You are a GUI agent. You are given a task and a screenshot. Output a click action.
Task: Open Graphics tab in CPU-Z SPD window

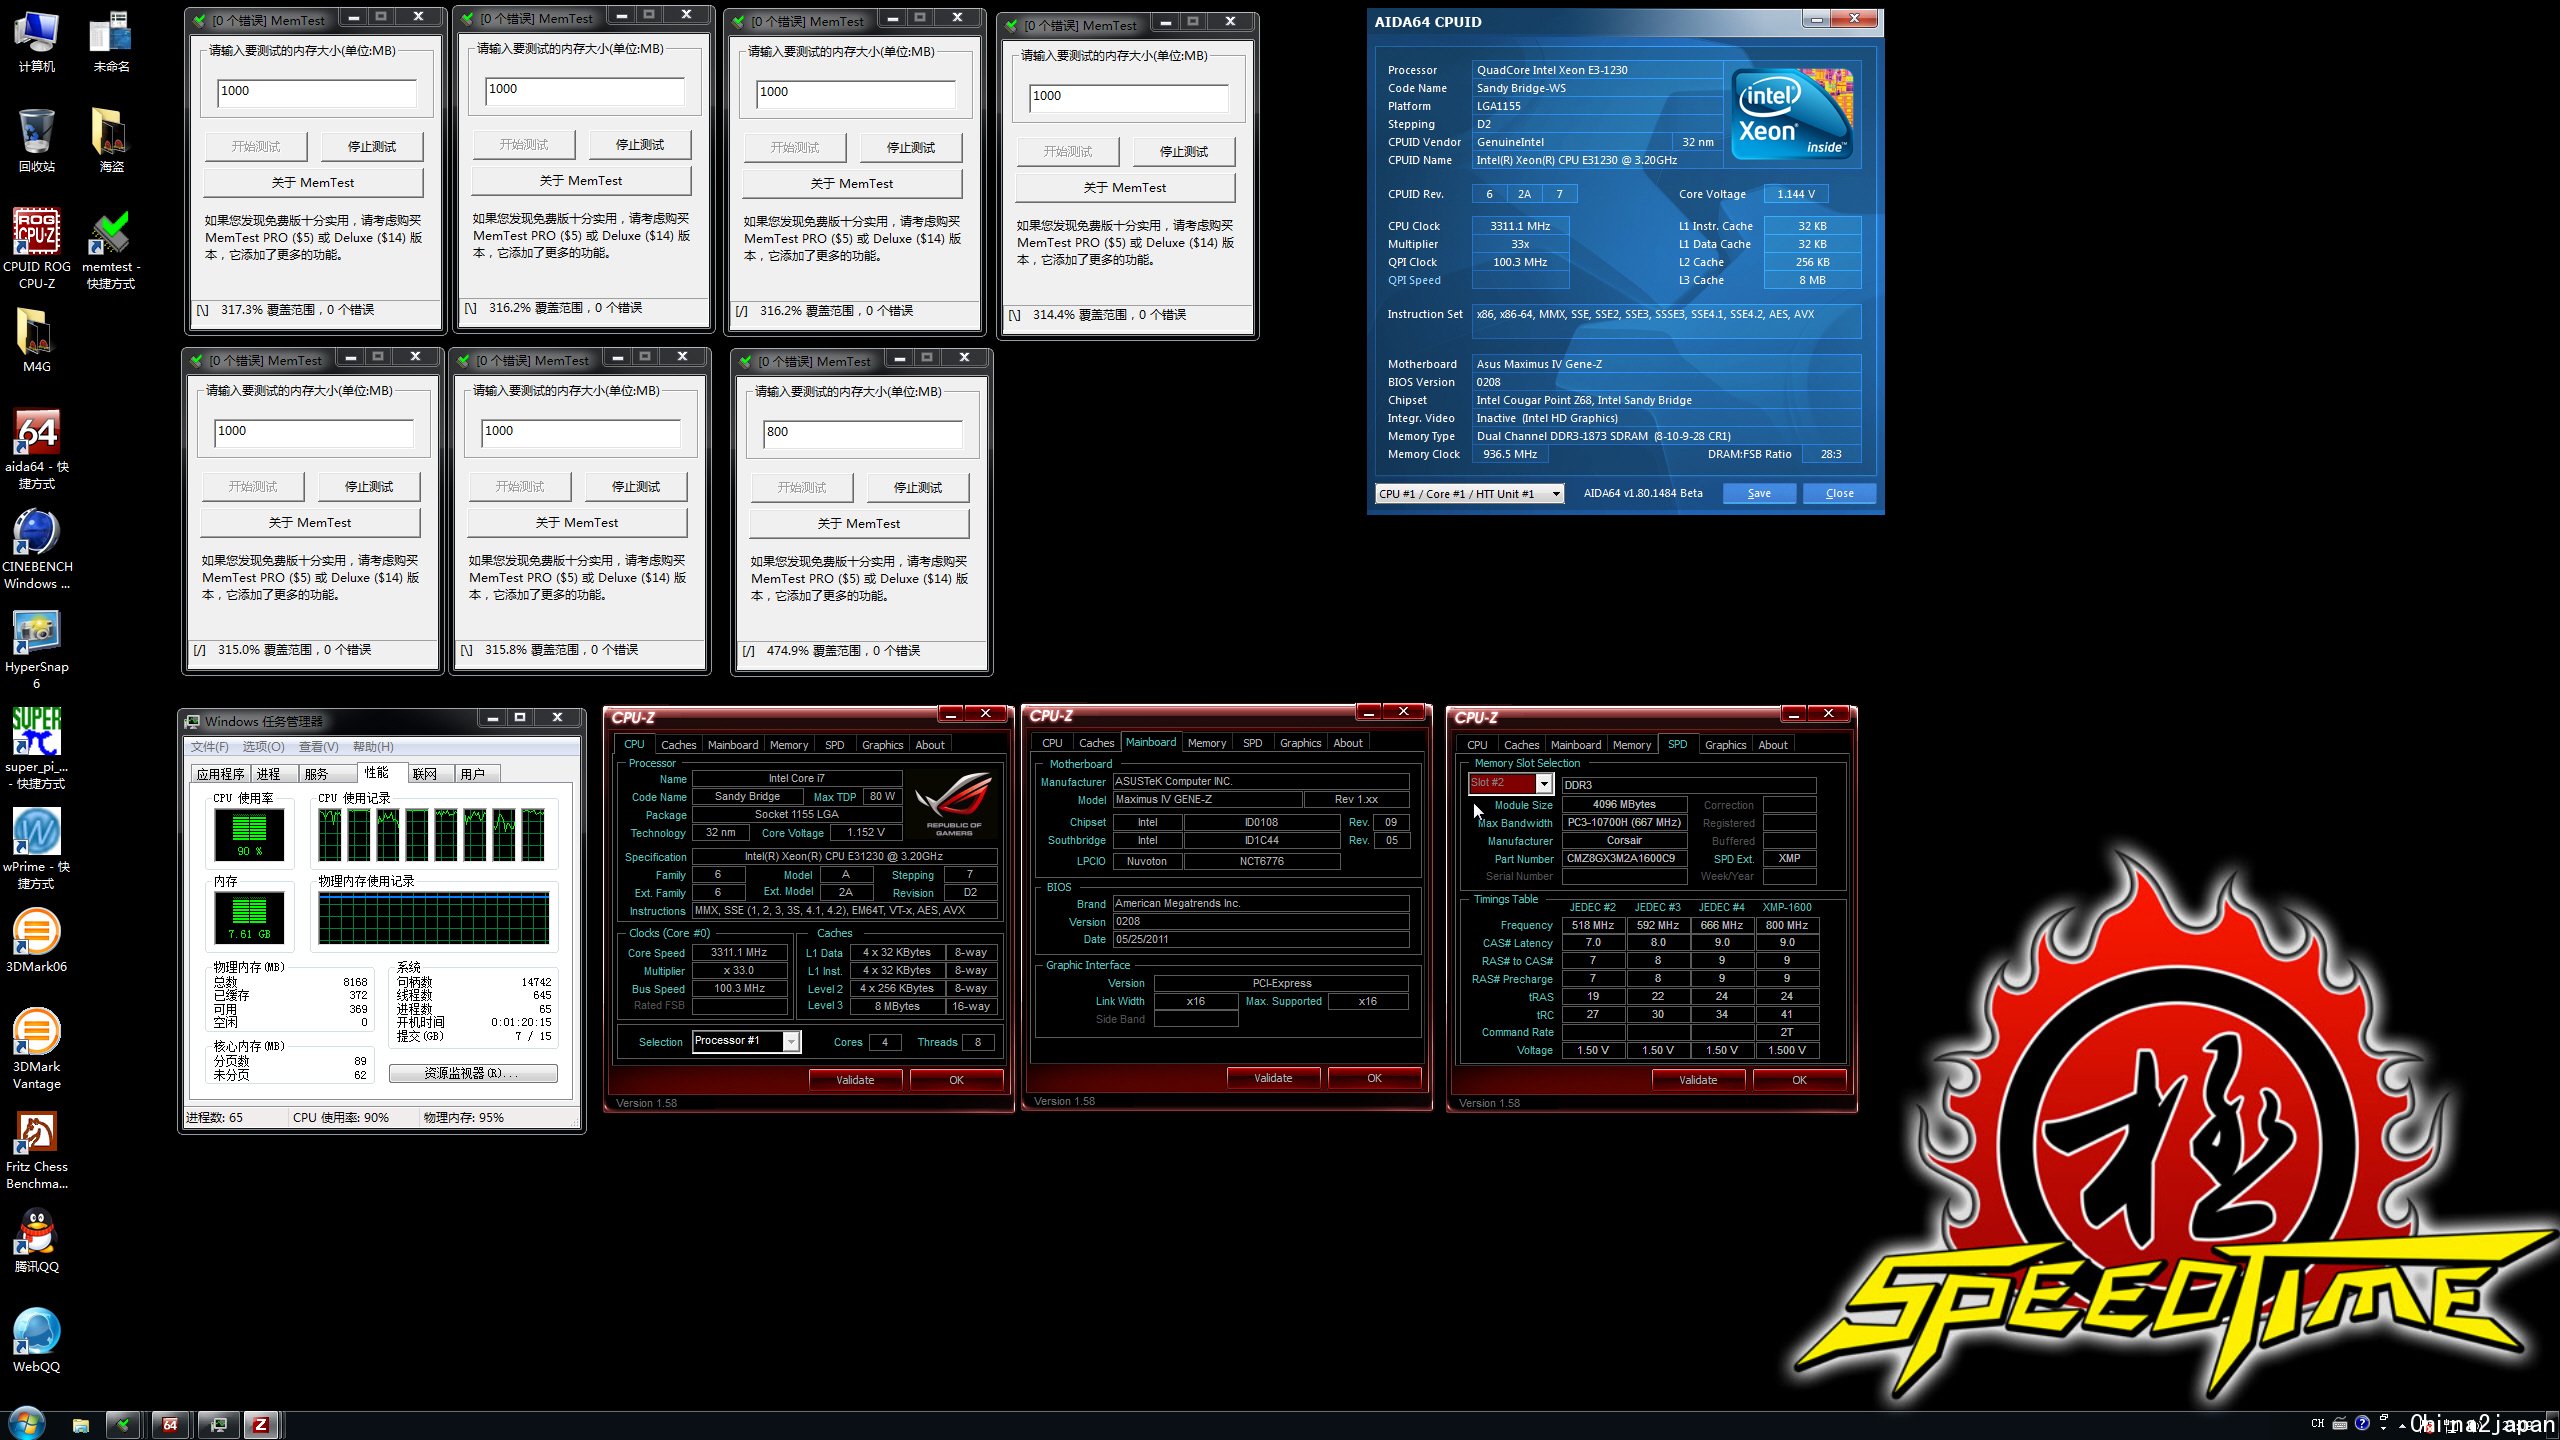click(1725, 745)
